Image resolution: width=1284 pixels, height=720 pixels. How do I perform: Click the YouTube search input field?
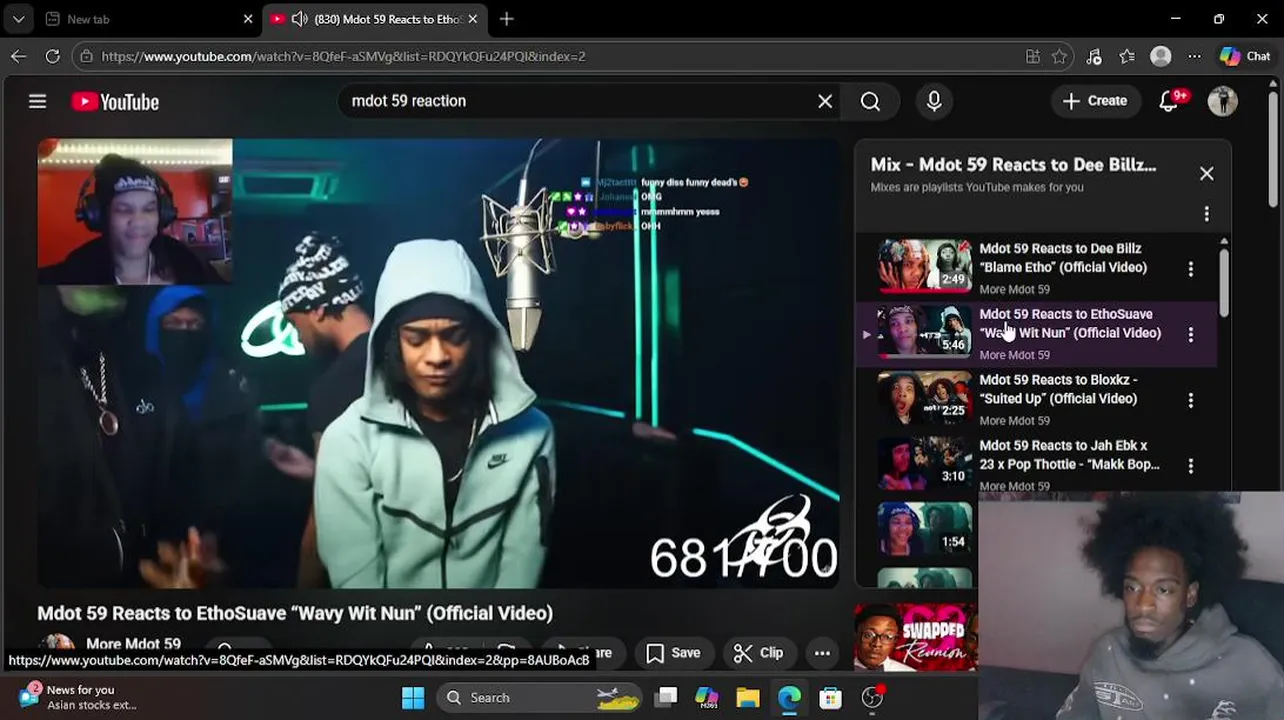tap(580, 101)
